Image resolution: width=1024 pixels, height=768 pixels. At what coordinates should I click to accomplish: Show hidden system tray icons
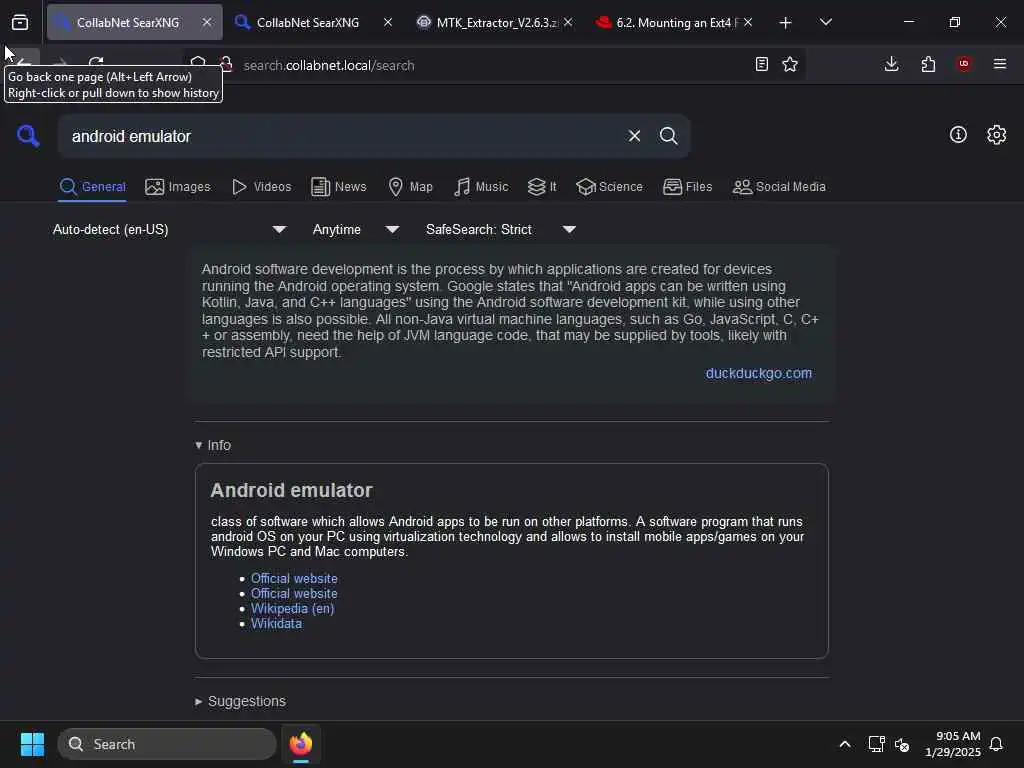(x=844, y=744)
